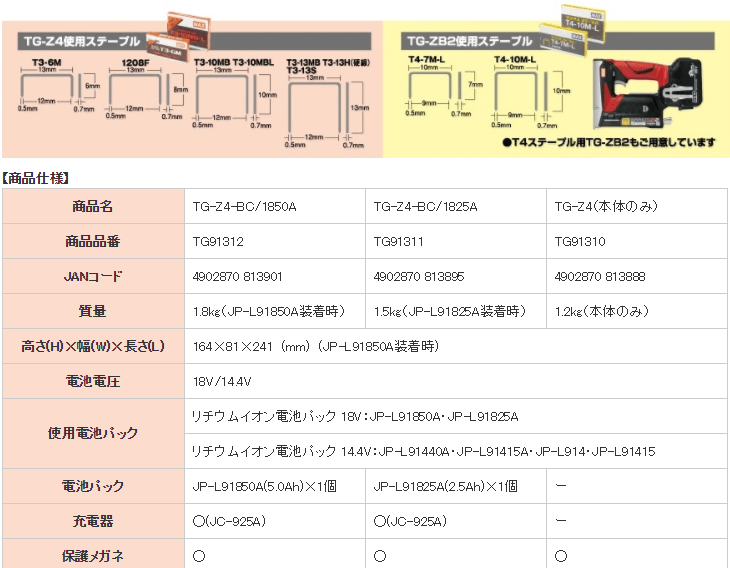Select mass 1.8kg(JP-L91850A装着時)
The image size is (730, 568).
269,311
